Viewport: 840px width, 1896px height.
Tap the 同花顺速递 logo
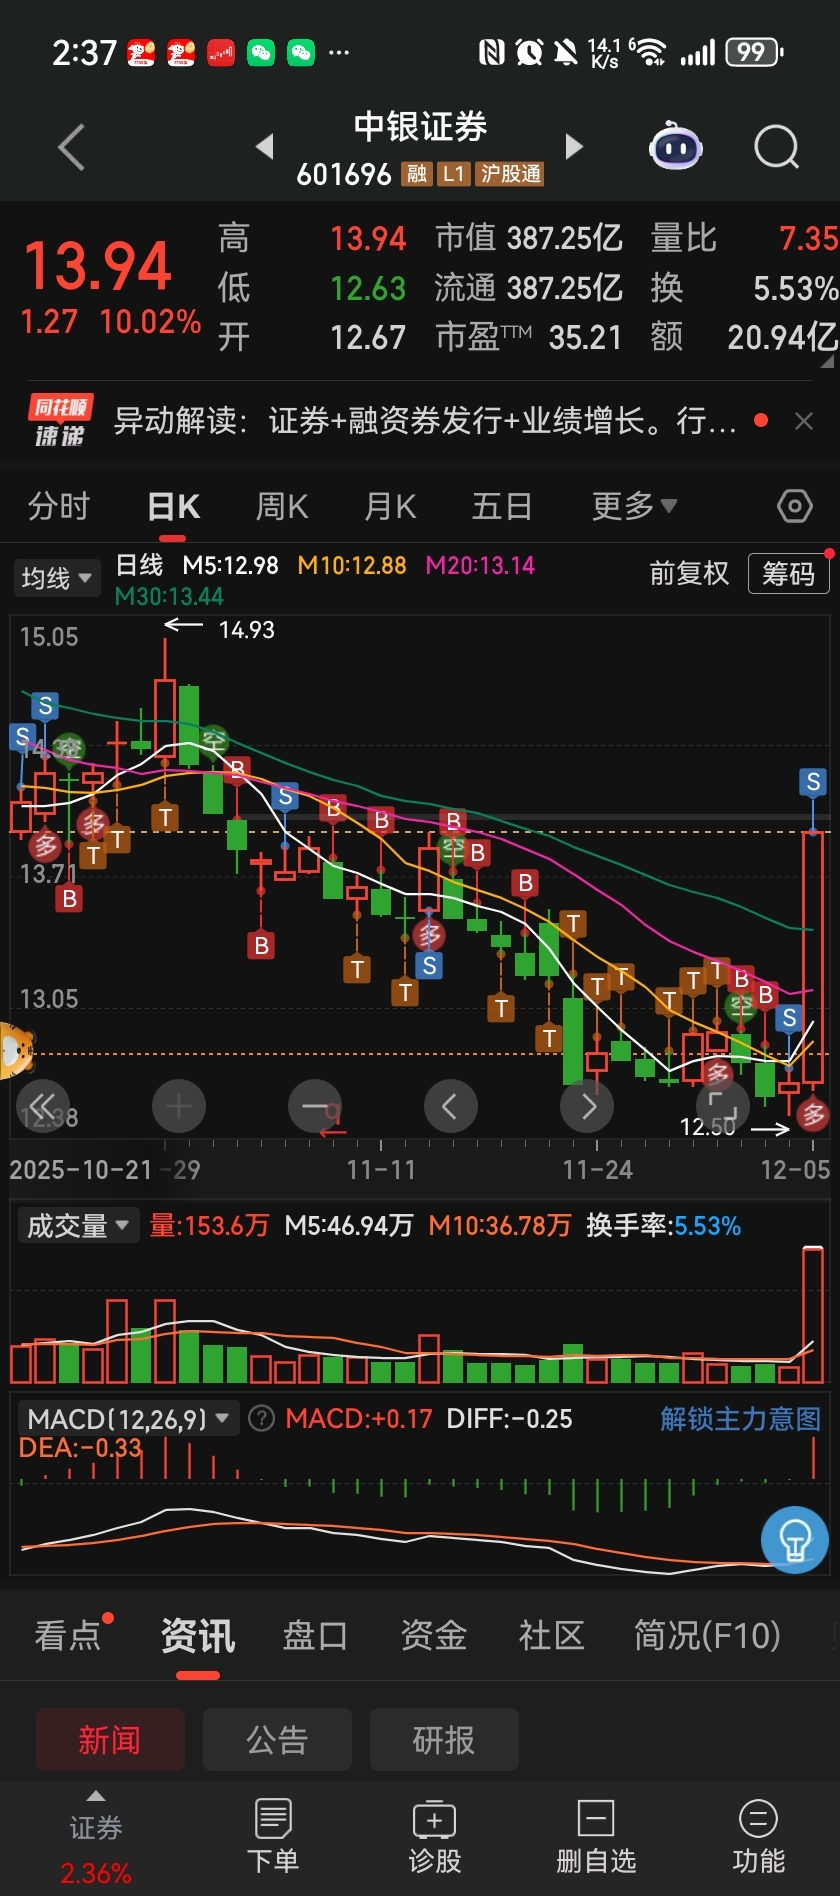[60, 420]
